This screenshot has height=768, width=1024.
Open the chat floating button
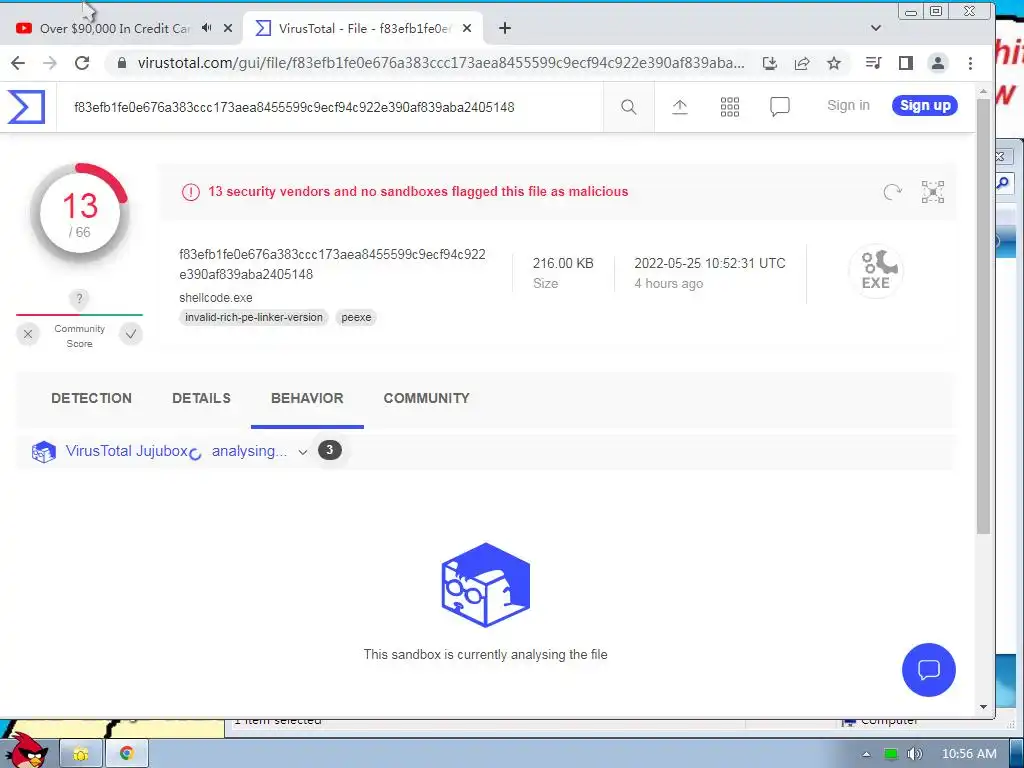[x=929, y=669]
